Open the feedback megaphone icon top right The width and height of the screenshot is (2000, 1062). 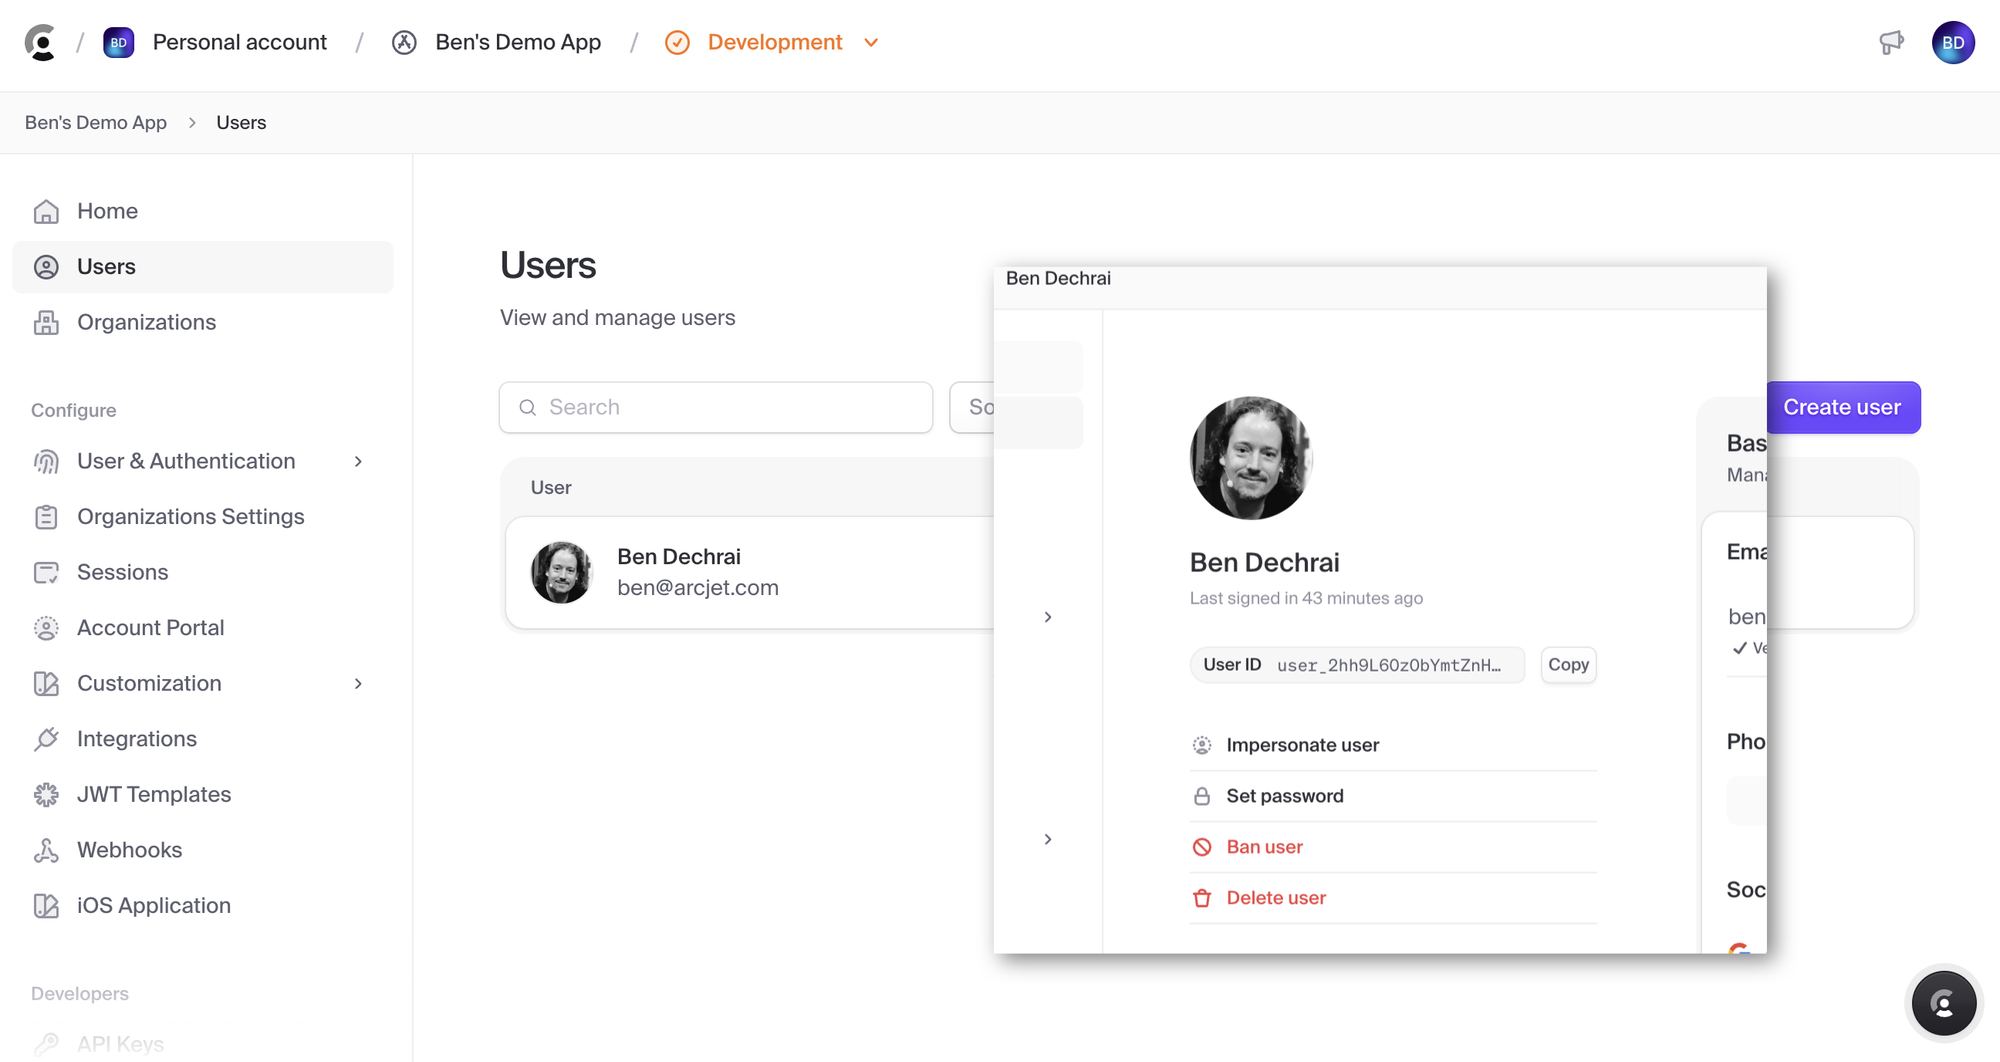click(x=1892, y=42)
